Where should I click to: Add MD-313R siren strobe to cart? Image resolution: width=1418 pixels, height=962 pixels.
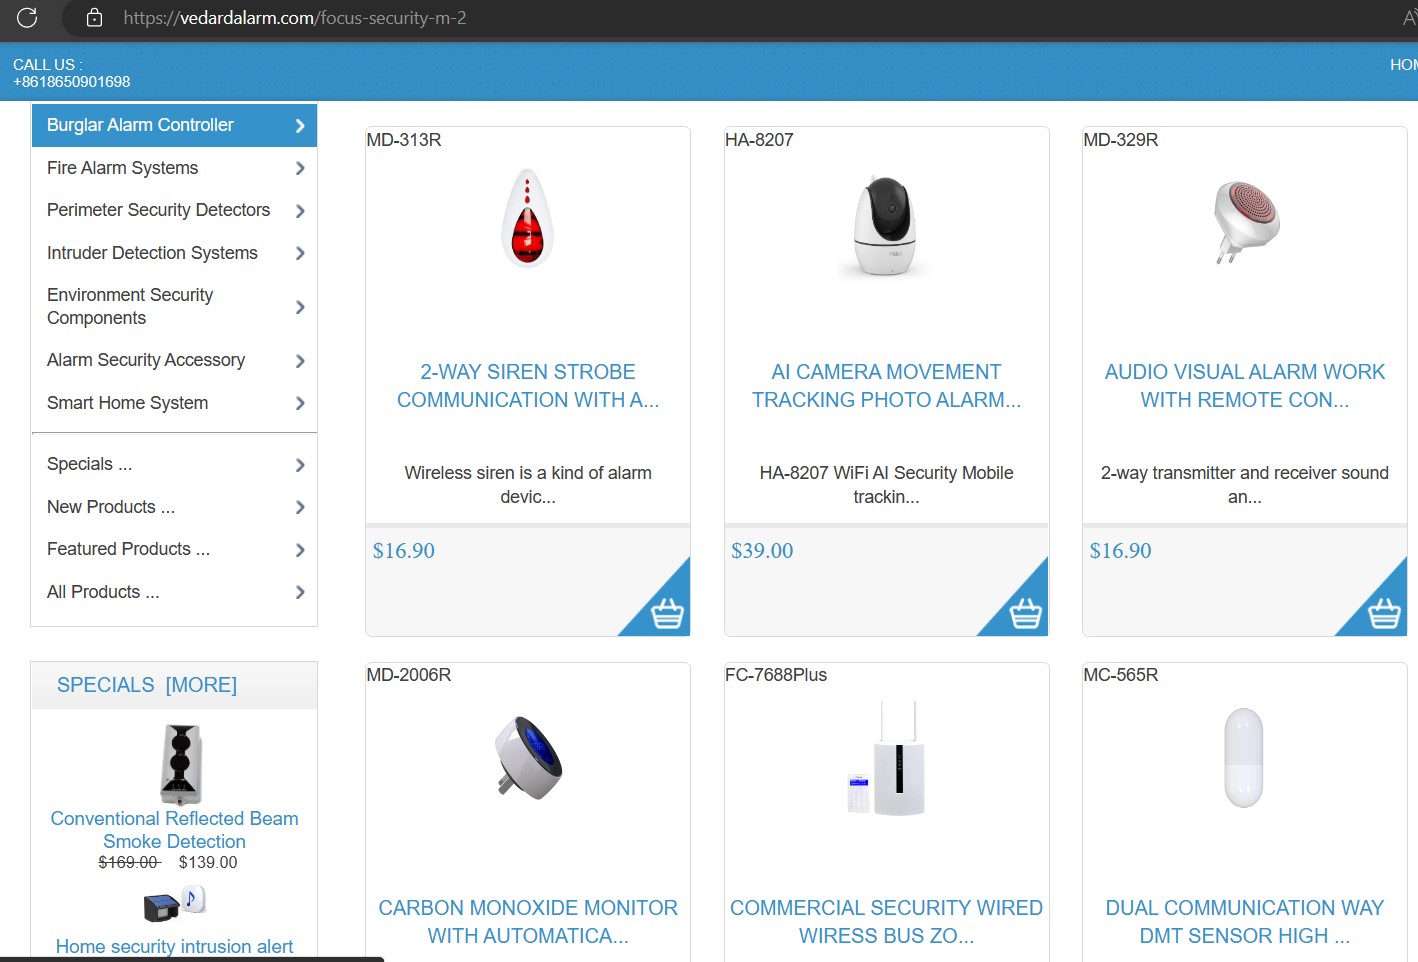pyautogui.click(x=666, y=612)
